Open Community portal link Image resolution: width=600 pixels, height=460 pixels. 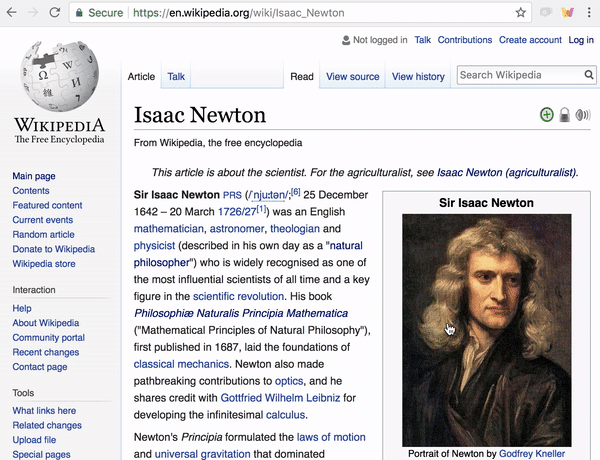click(49, 338)
